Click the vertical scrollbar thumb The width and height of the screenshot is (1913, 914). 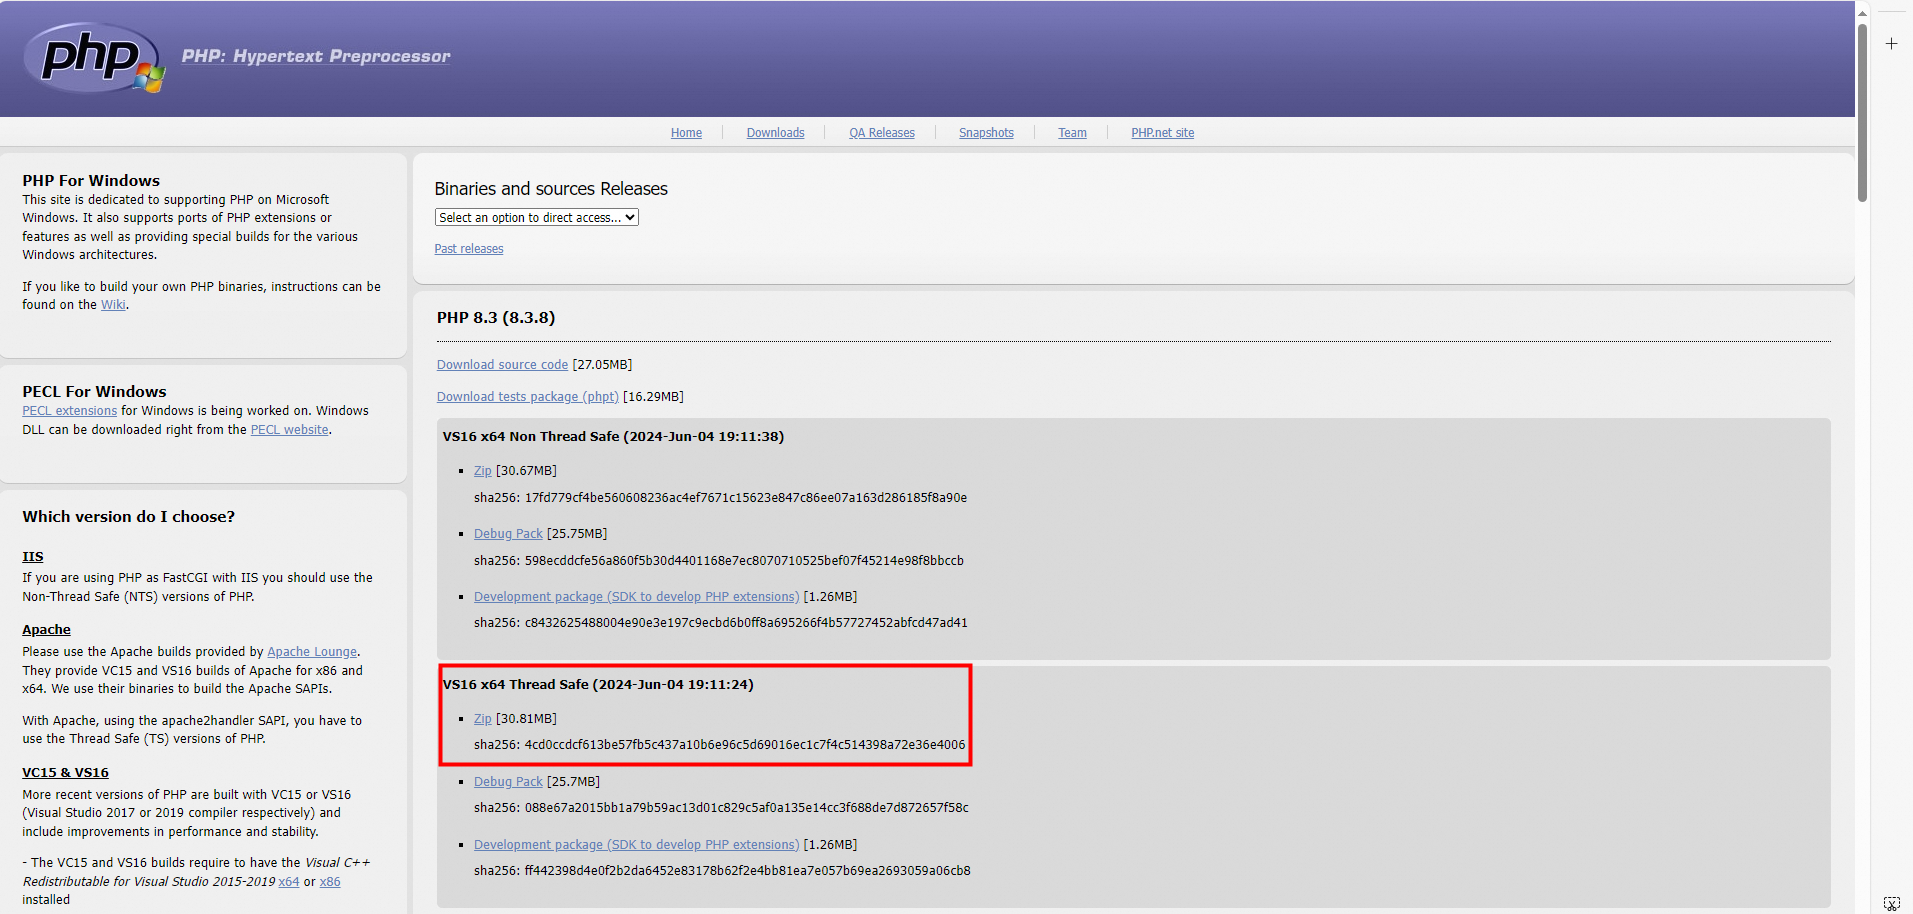(x=1862, y=112)
